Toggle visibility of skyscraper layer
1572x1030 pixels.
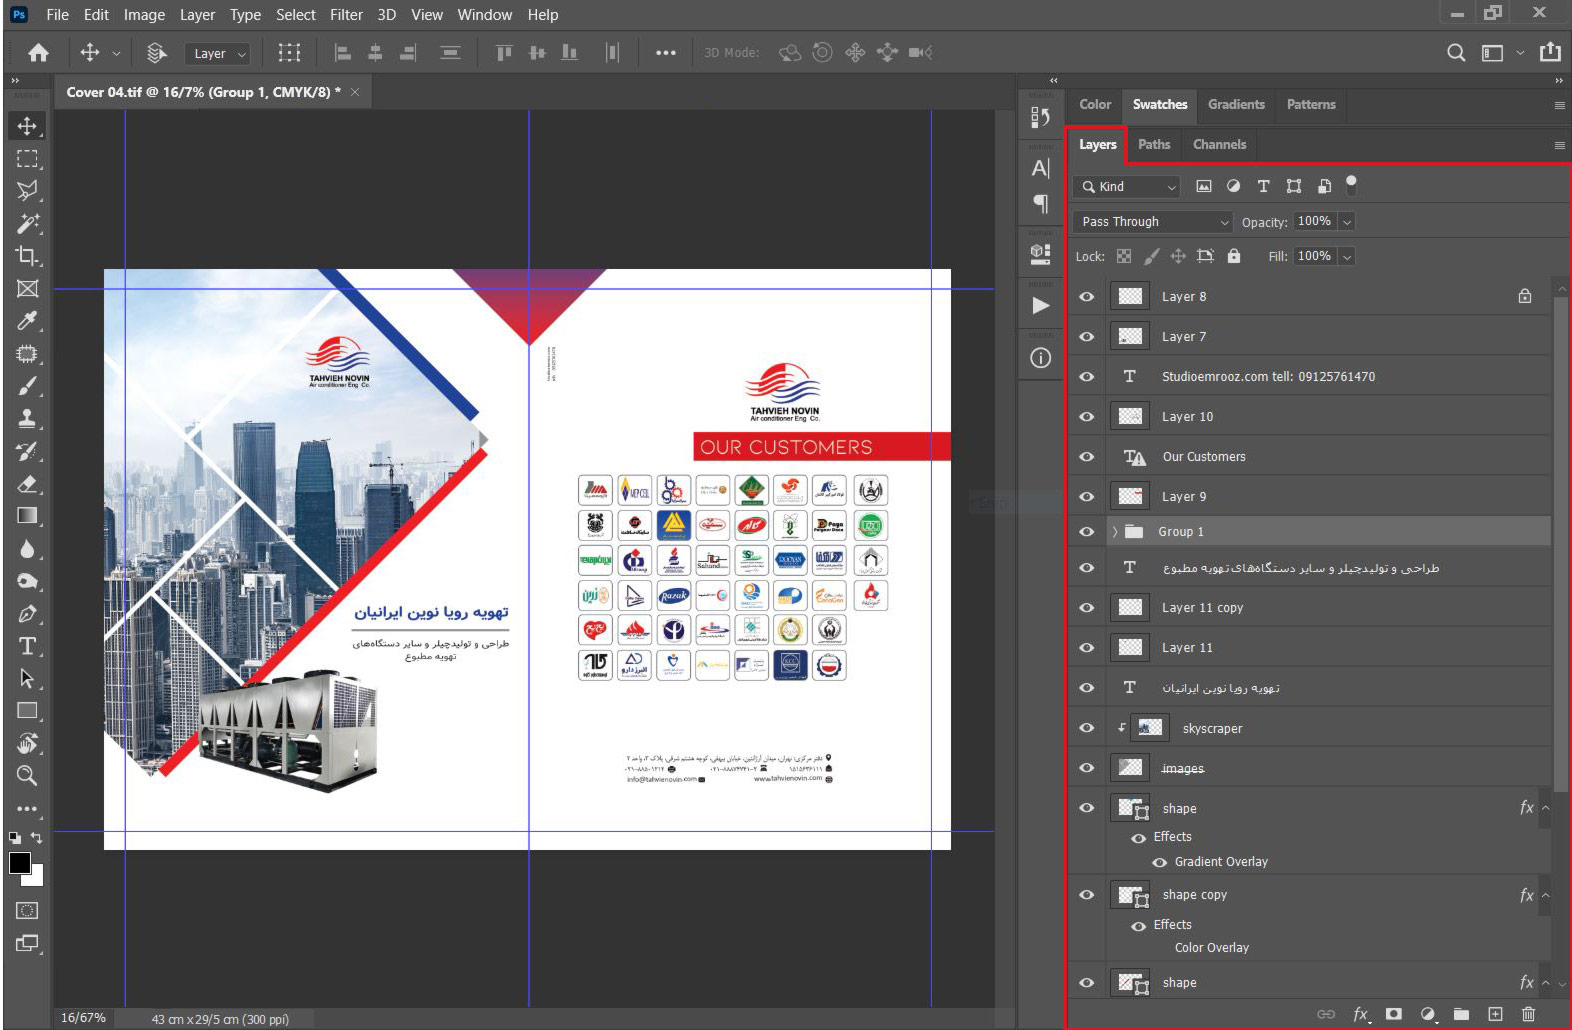click(1087, 728)
